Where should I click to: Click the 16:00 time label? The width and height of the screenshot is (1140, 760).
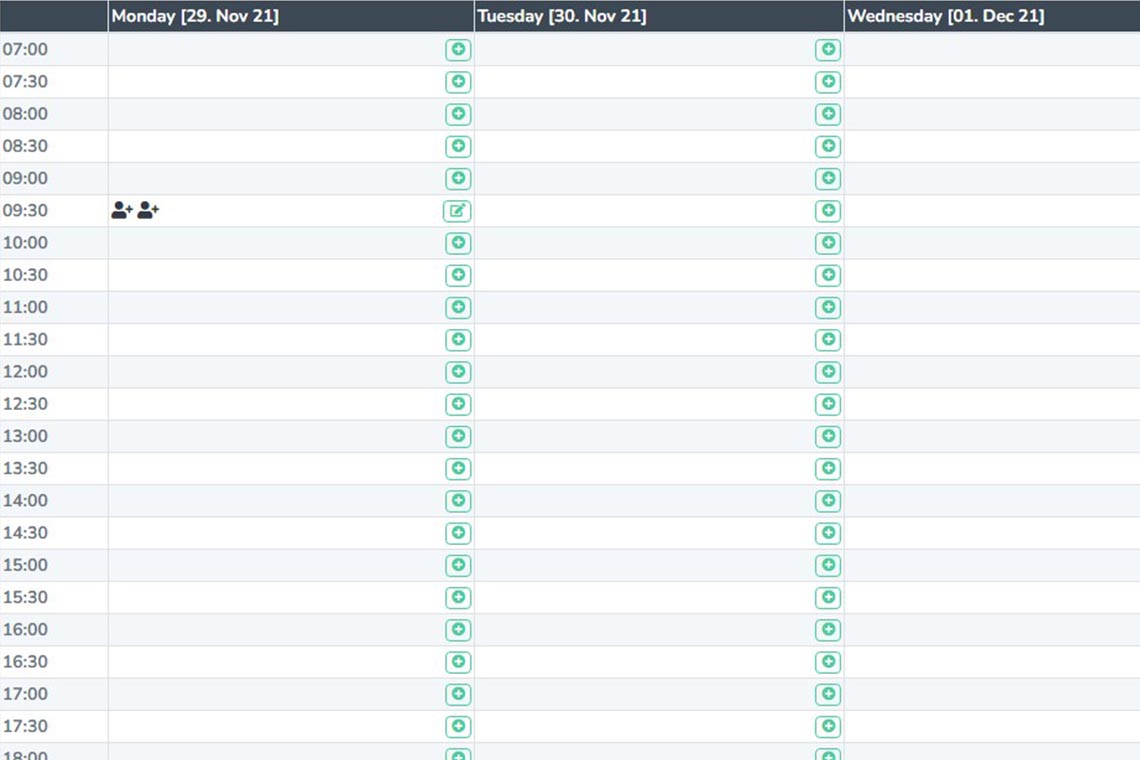pos(25,630)
